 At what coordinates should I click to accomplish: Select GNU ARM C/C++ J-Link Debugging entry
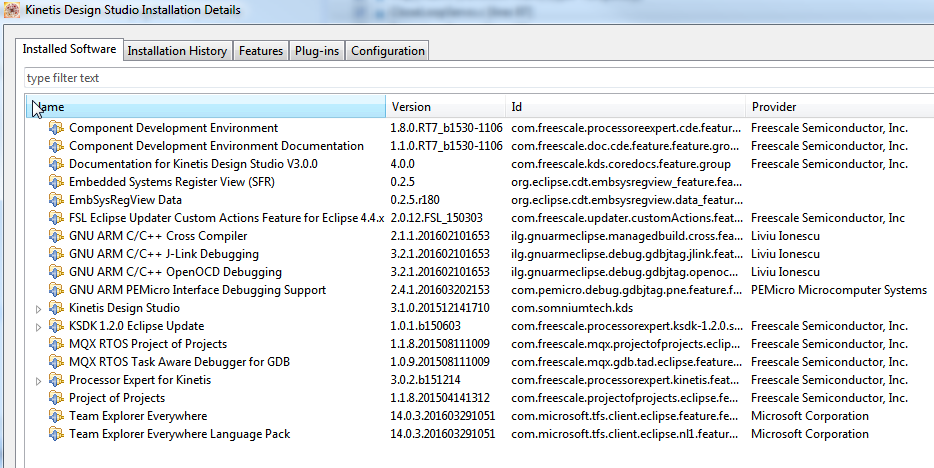164,254
